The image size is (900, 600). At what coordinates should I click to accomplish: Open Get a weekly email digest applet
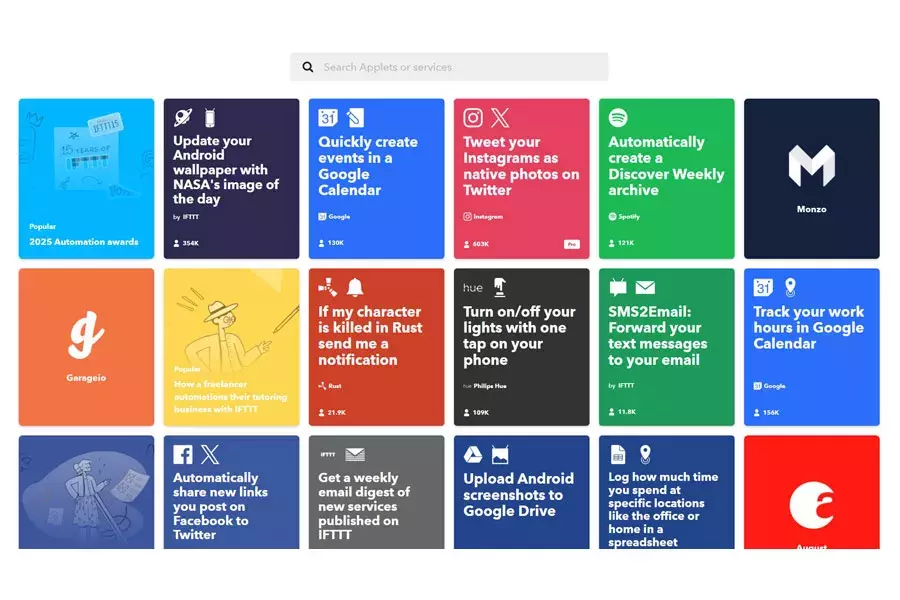pyautogui.click(x=377, y=492)
